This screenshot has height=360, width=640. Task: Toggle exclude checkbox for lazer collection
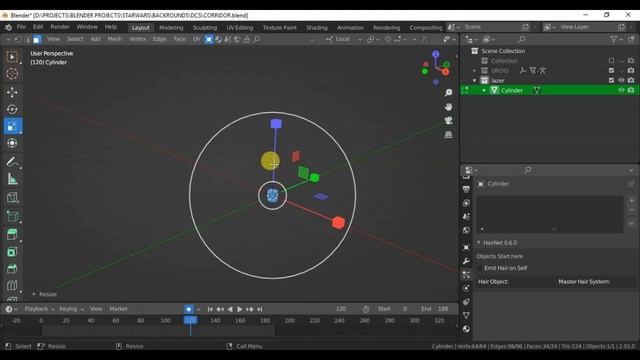pyautogui.click(x=611, y=80)
